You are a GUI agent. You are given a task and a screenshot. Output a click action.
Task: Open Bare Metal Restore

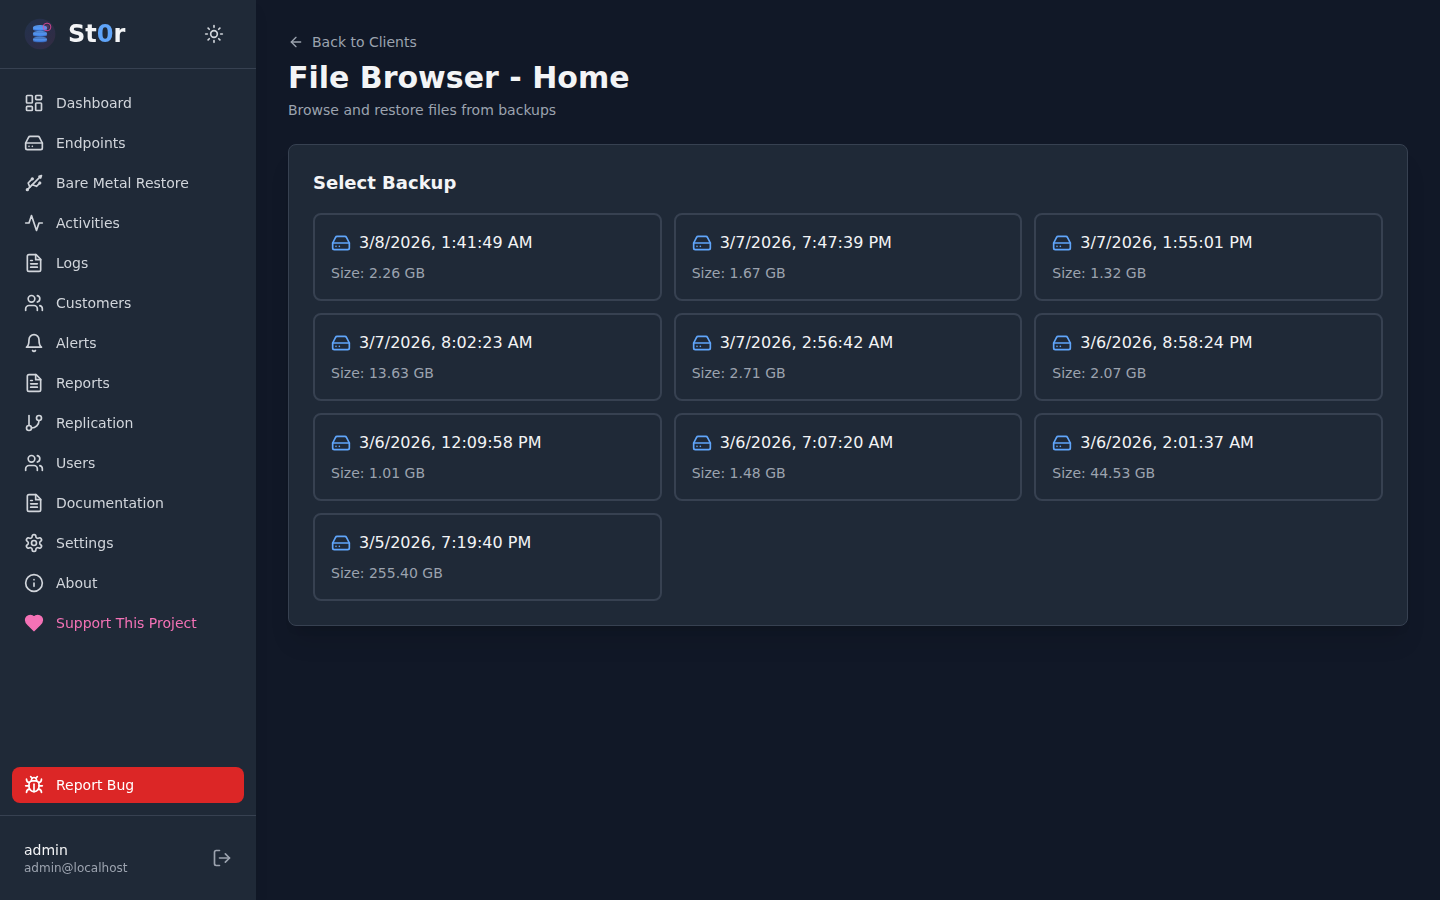tap(122, 182)
